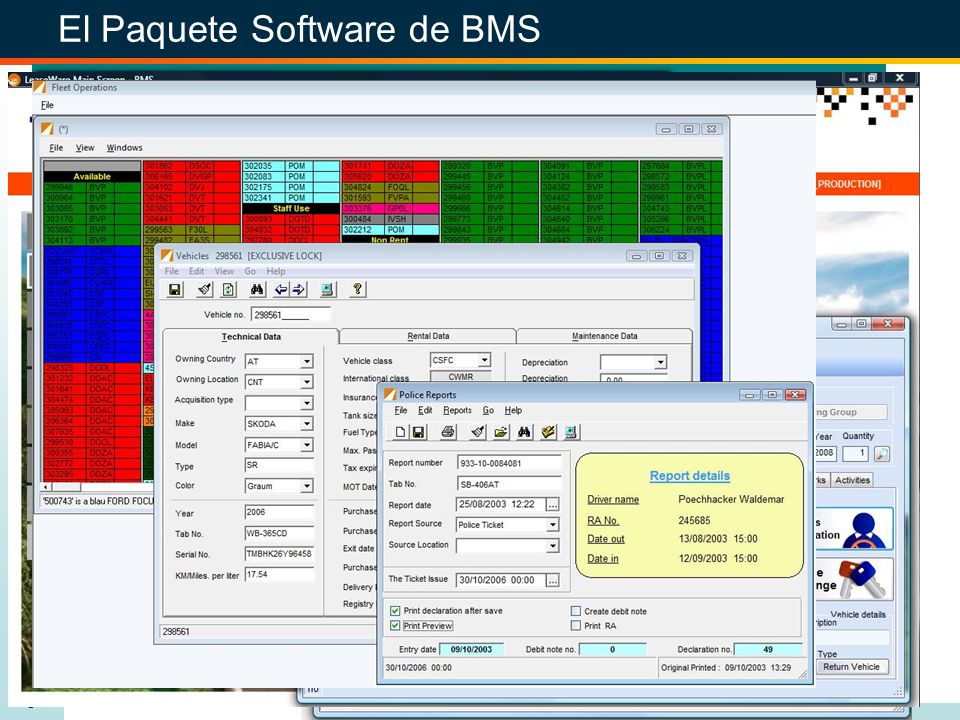Viewport: 960px width, 720px height.
Task: Click the Report number input field
Action: tap(509, 463)
